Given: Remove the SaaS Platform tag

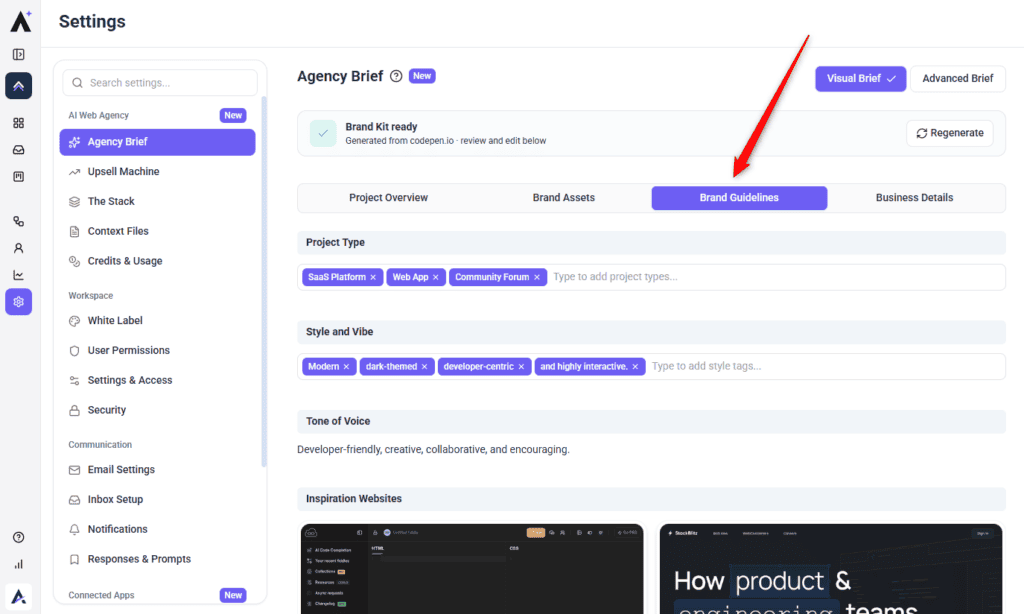Looking at the screenshot, I should pyautogui.click(x=373, y=278).
